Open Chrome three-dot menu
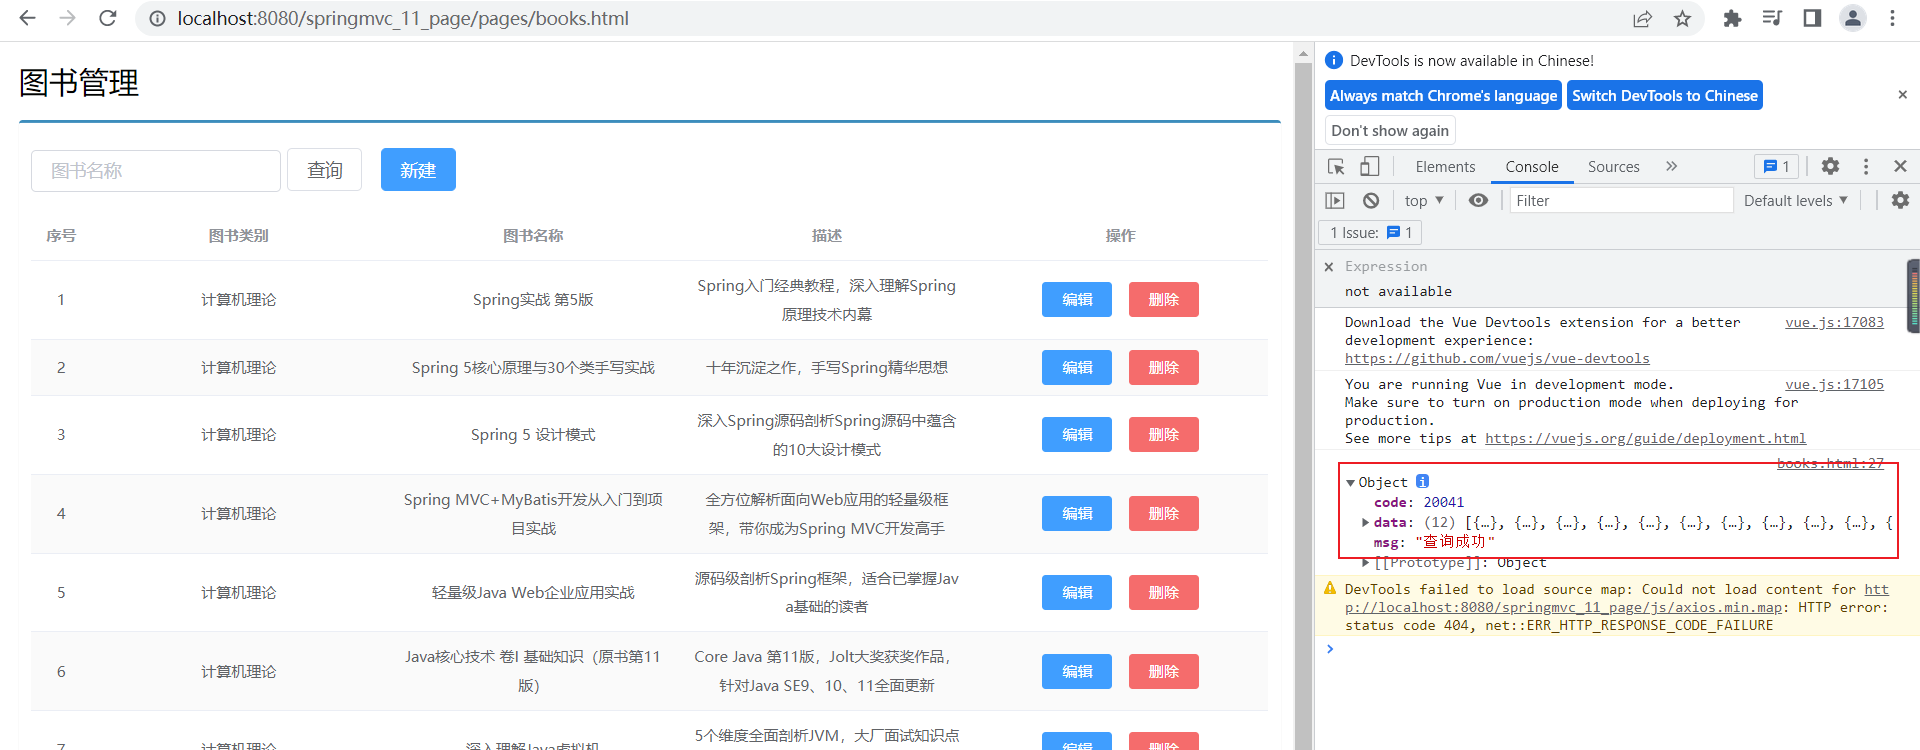 pyautogui.click(x=1892, y=18)
